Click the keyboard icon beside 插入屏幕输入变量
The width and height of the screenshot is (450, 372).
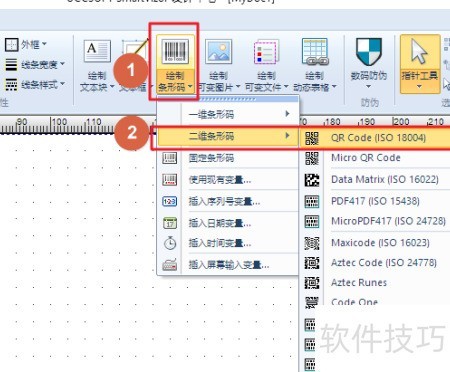pyautogui.click(x=170, y=265)
